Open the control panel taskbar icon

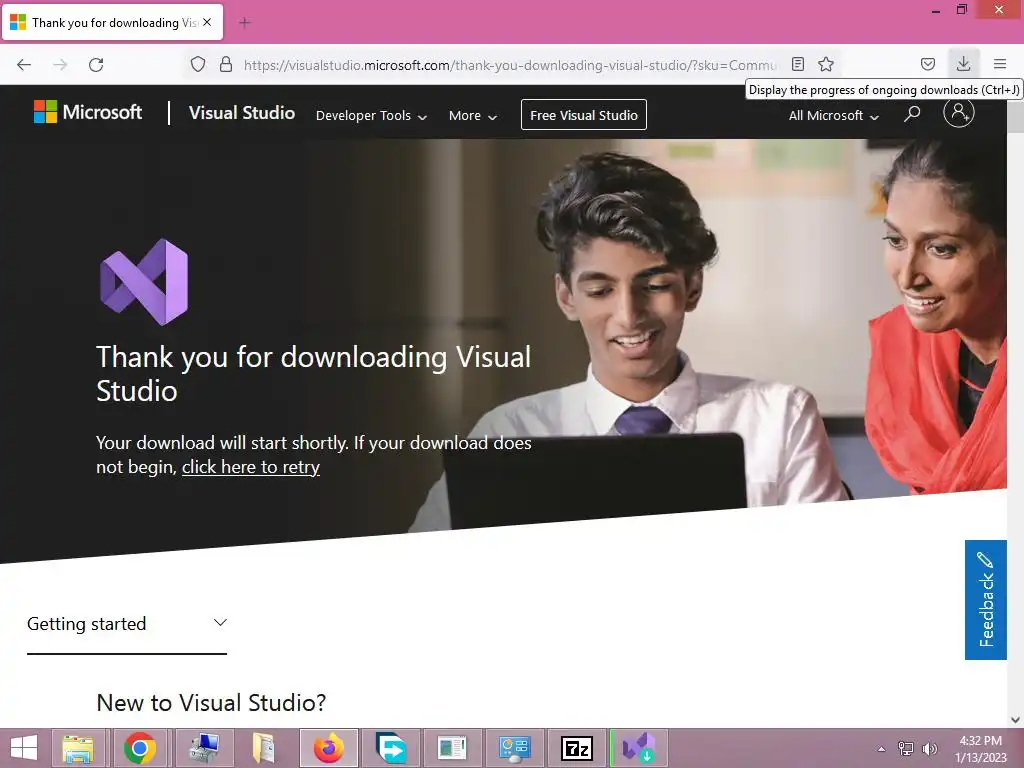515,748
